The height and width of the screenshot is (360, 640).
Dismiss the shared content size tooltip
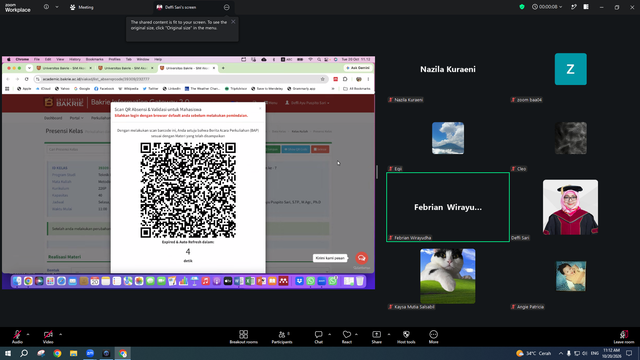pos(233,22)
